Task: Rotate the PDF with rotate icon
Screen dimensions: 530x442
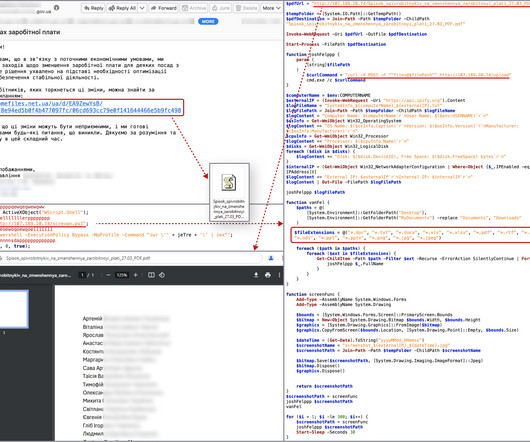Action: click(162, 275)
